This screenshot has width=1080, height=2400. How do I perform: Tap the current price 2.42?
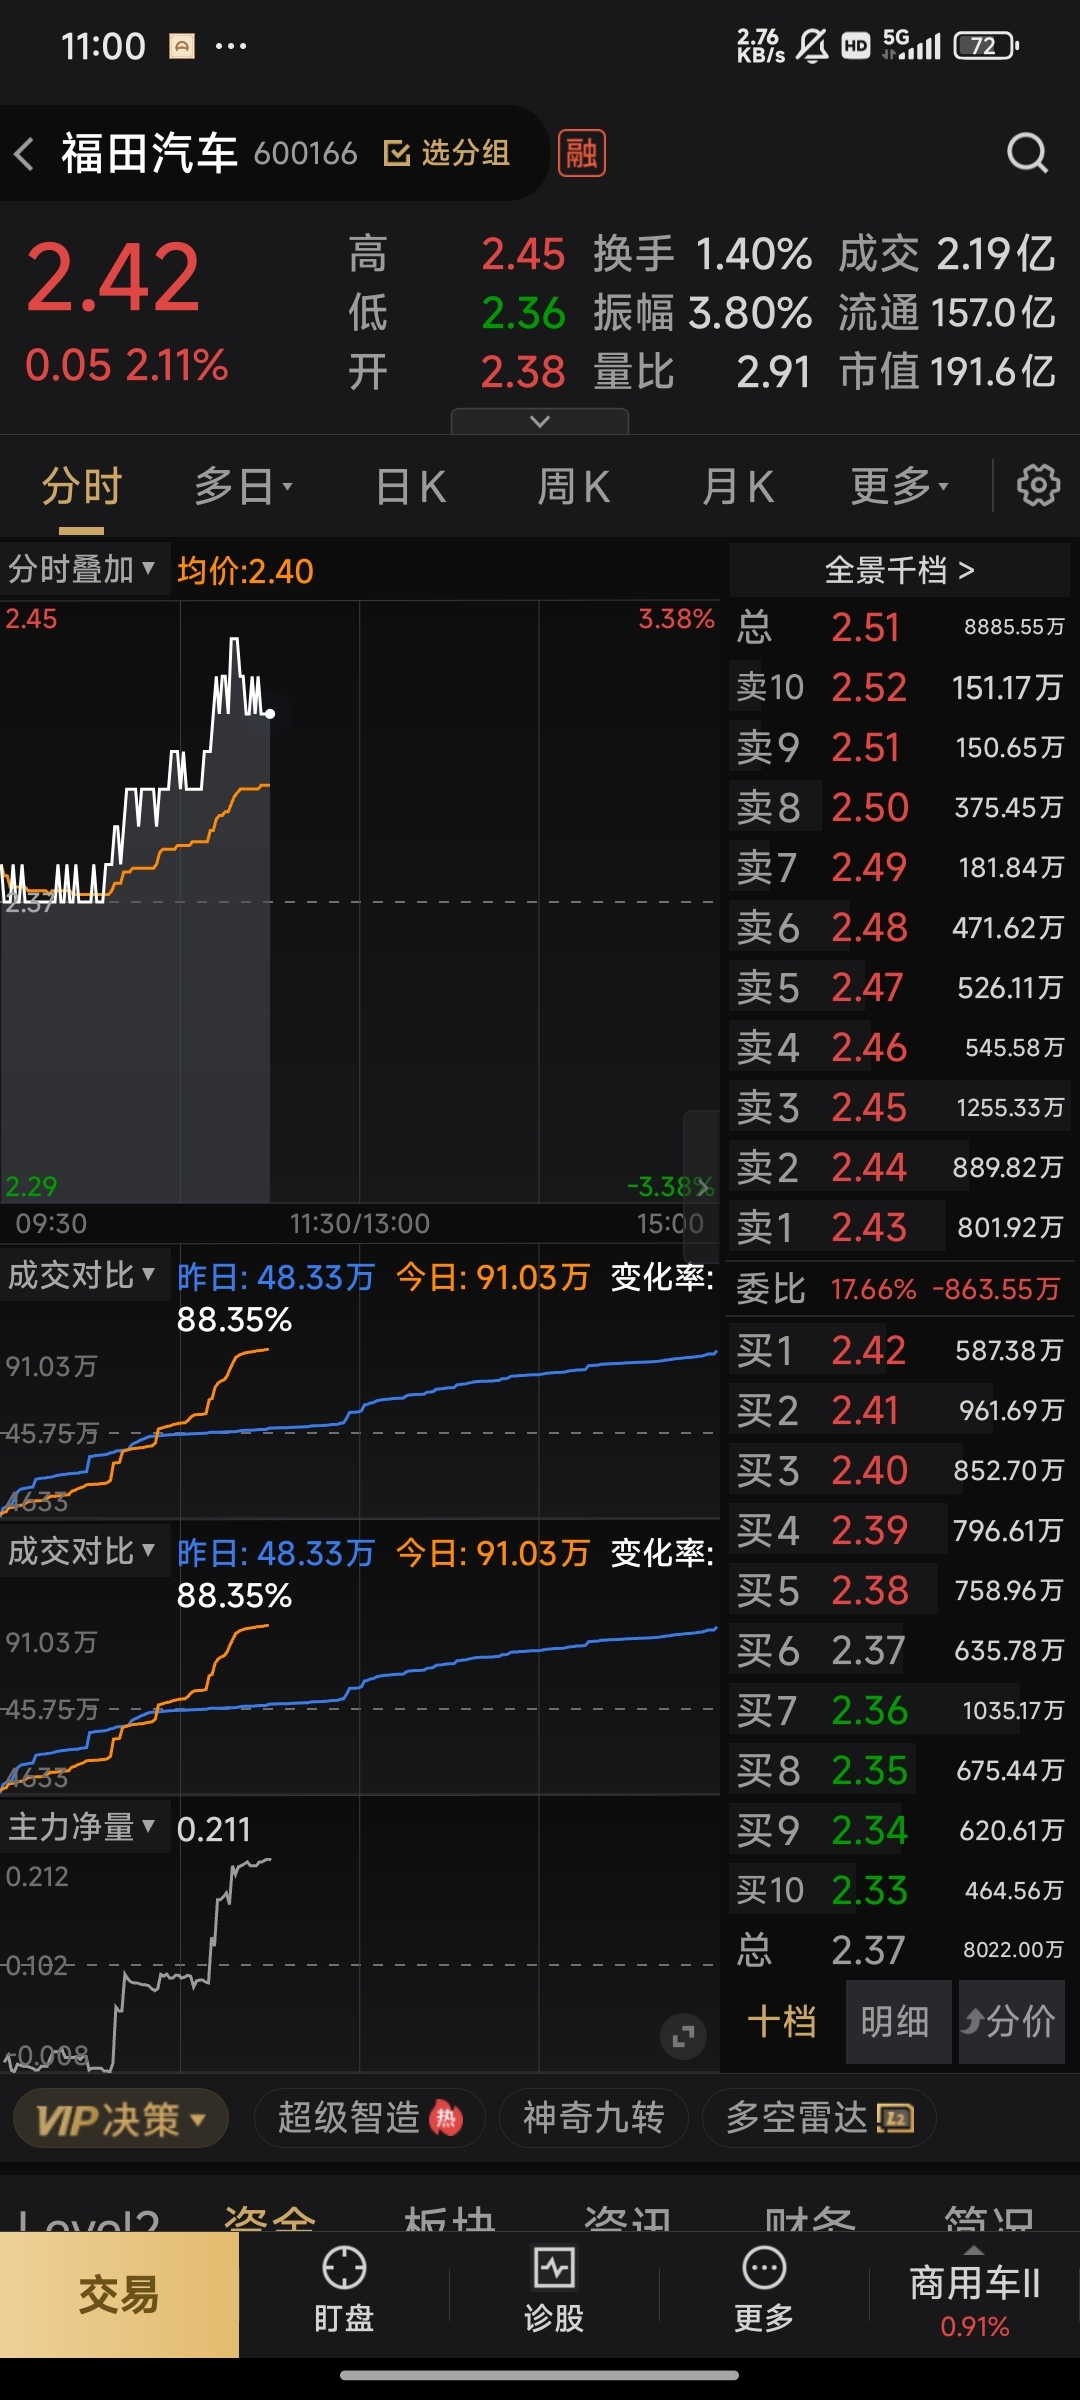coord(113,277)
